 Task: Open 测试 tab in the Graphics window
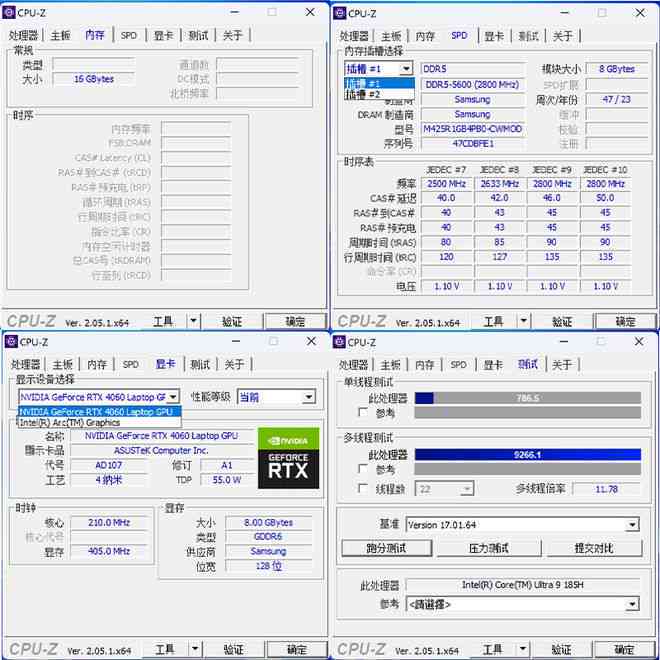200,365
